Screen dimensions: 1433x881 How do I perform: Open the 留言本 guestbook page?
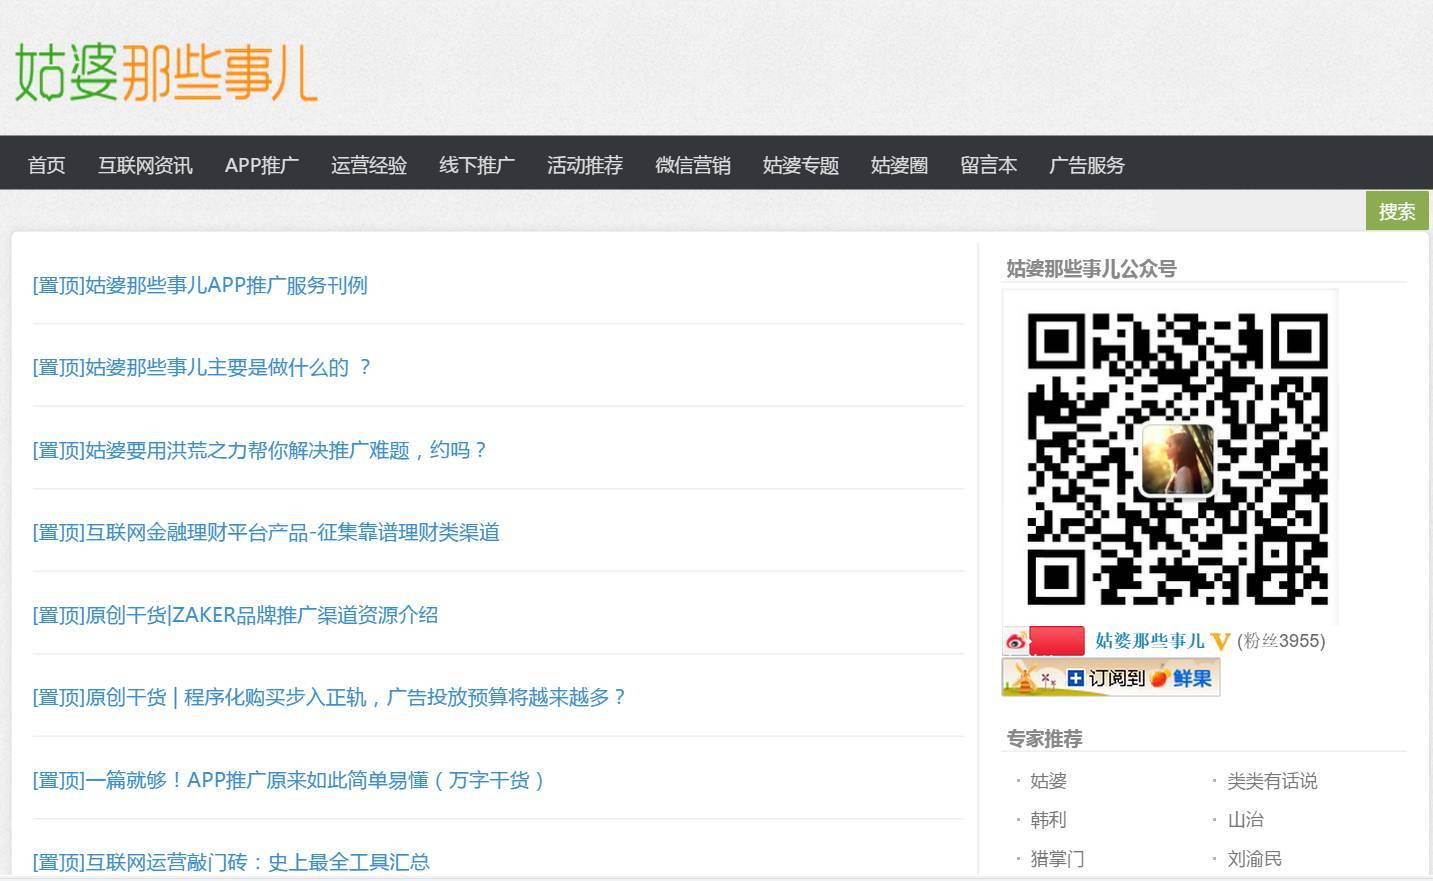(x=989, y=165)
